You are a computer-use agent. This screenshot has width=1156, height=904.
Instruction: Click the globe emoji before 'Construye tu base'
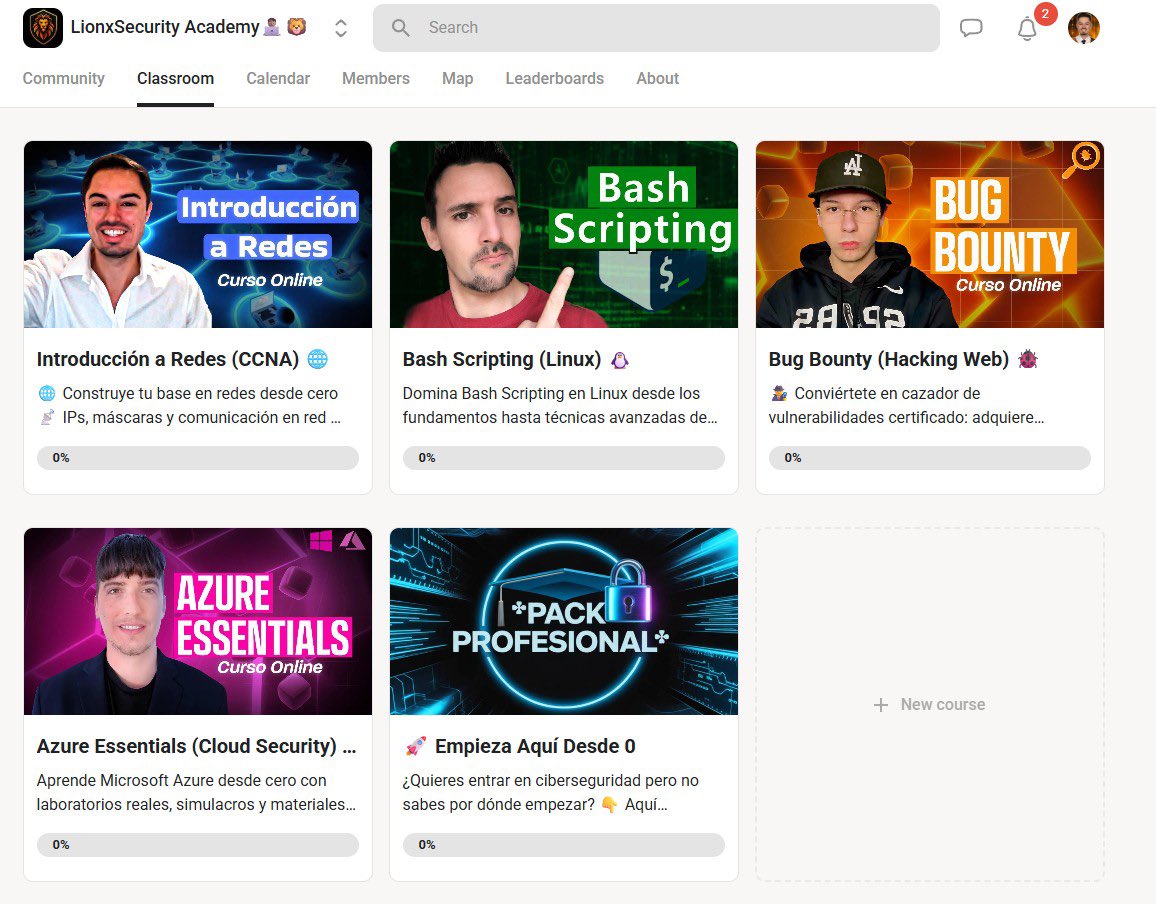pyautogui.click(x=46, y=394)
